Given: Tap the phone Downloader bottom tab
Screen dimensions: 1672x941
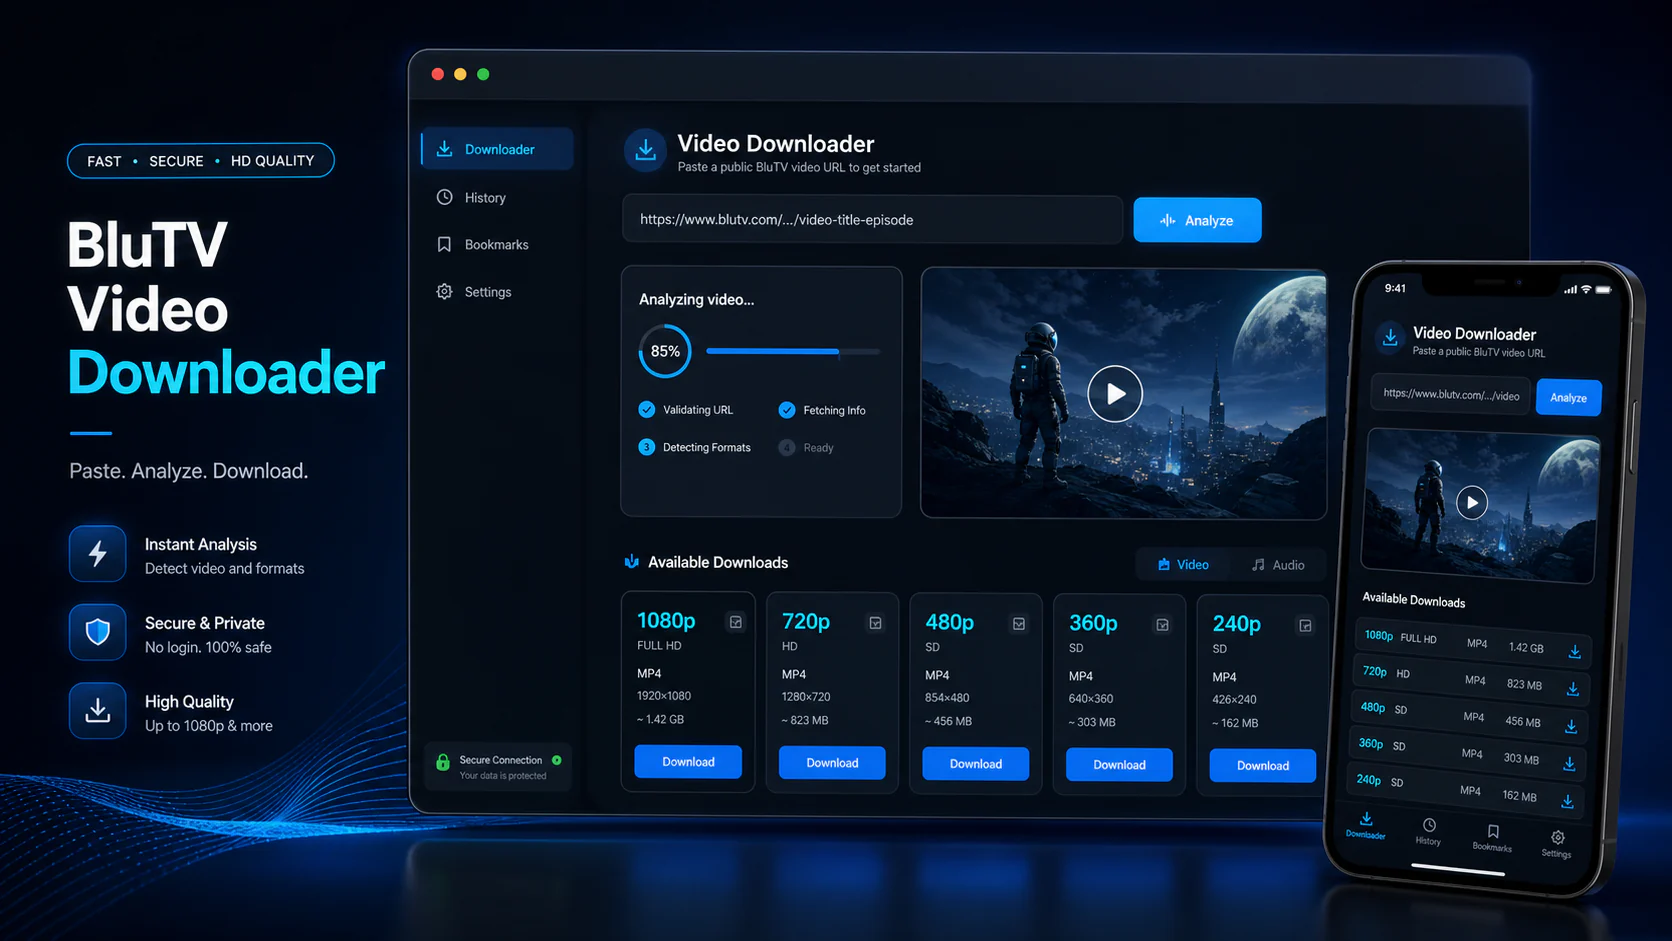Looking at the screenshot, I should coord(1366,825).
